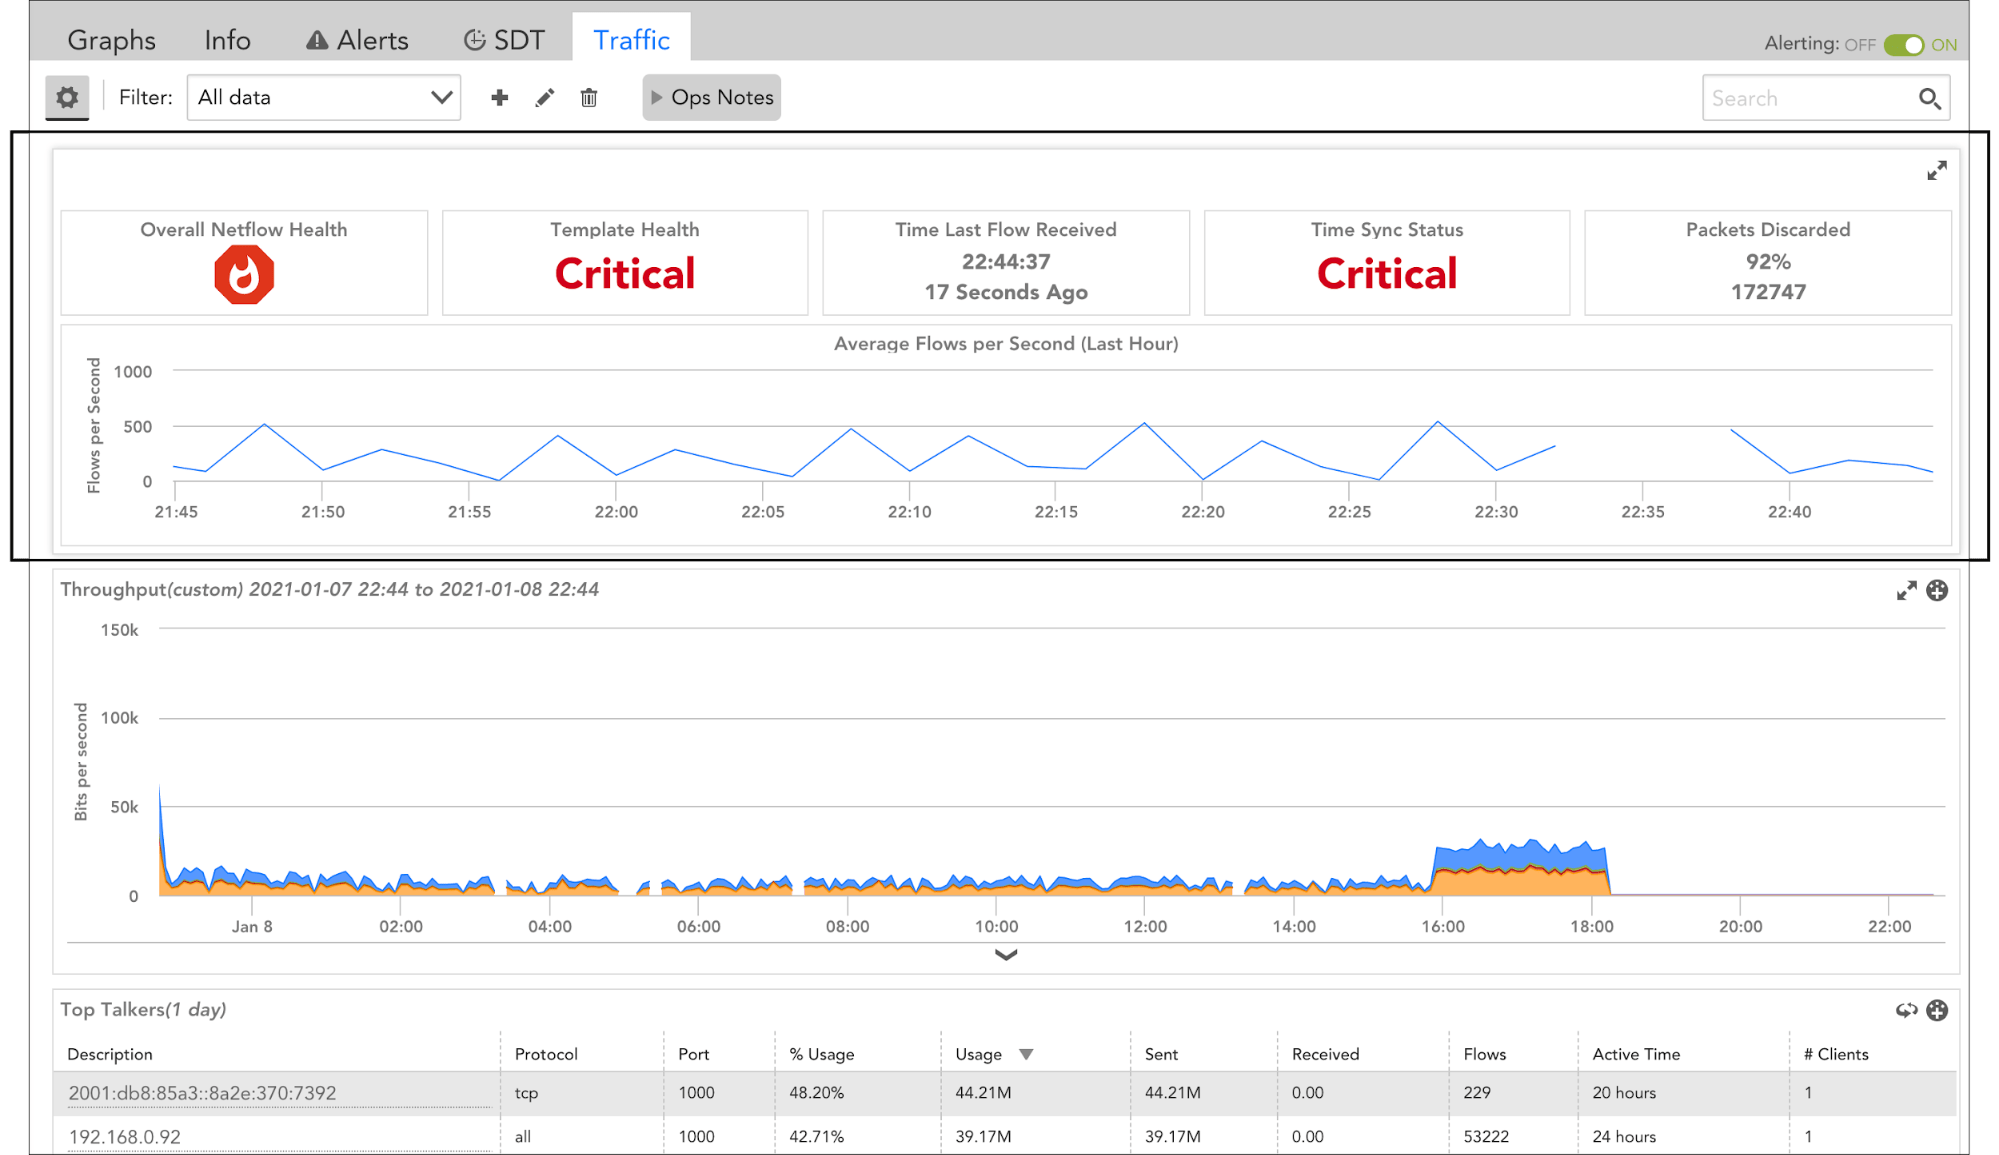This screenshot has height=1155, width=1999.
Task: Switch to the Alerts tab
Action: click(x=357, y=40)
